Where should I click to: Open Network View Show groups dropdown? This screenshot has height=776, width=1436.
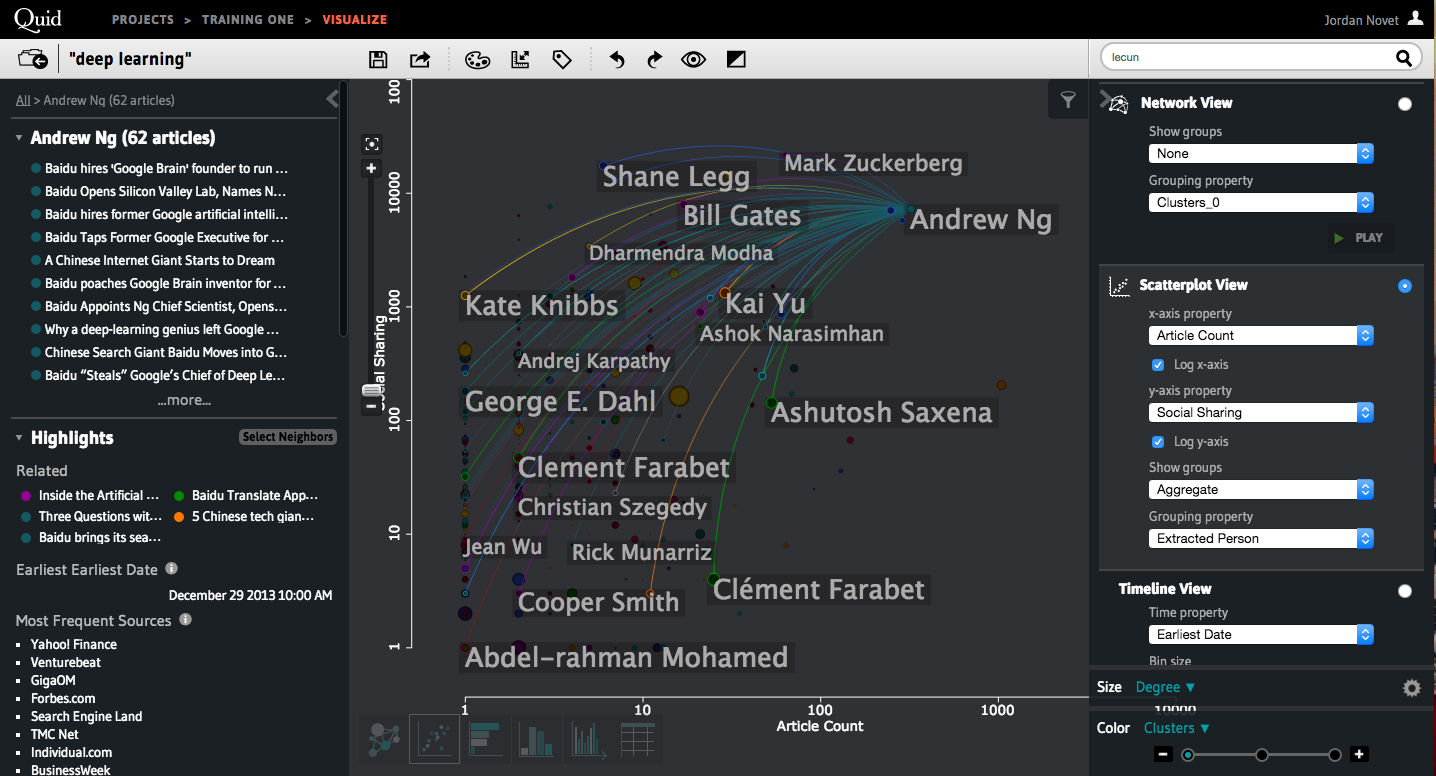point(1261,154)
